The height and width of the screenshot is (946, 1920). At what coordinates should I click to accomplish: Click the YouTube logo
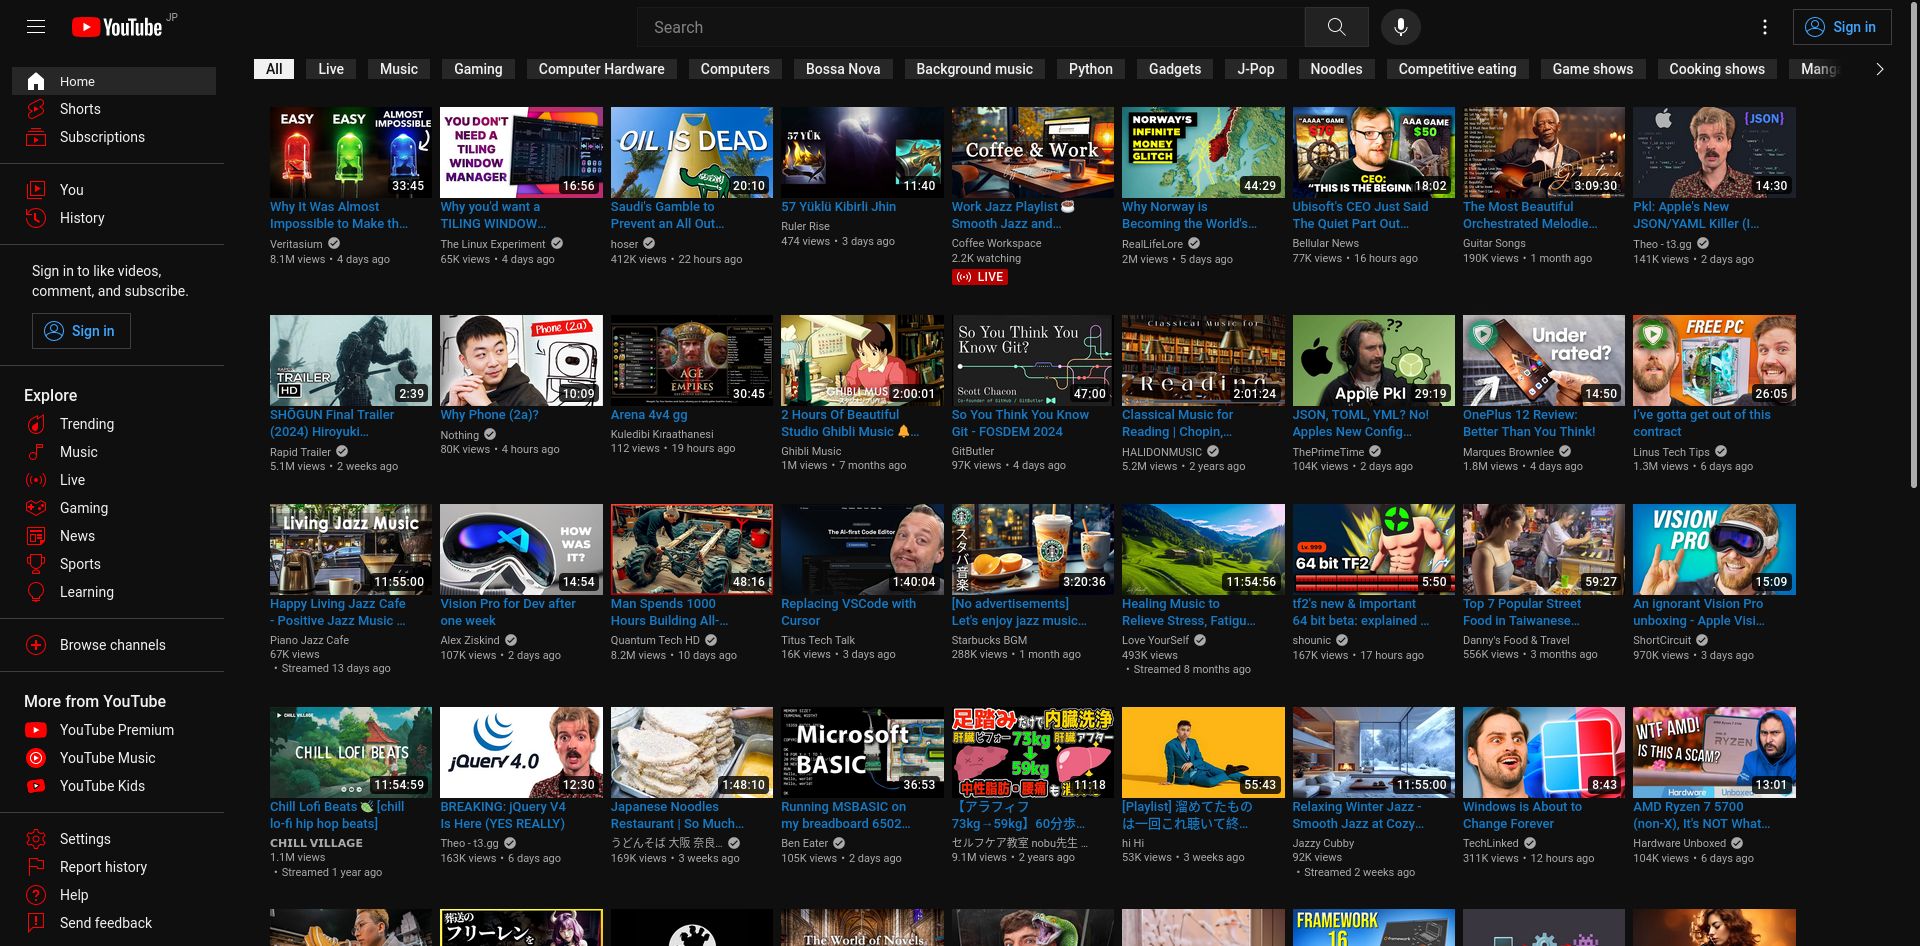coord(117,27)
